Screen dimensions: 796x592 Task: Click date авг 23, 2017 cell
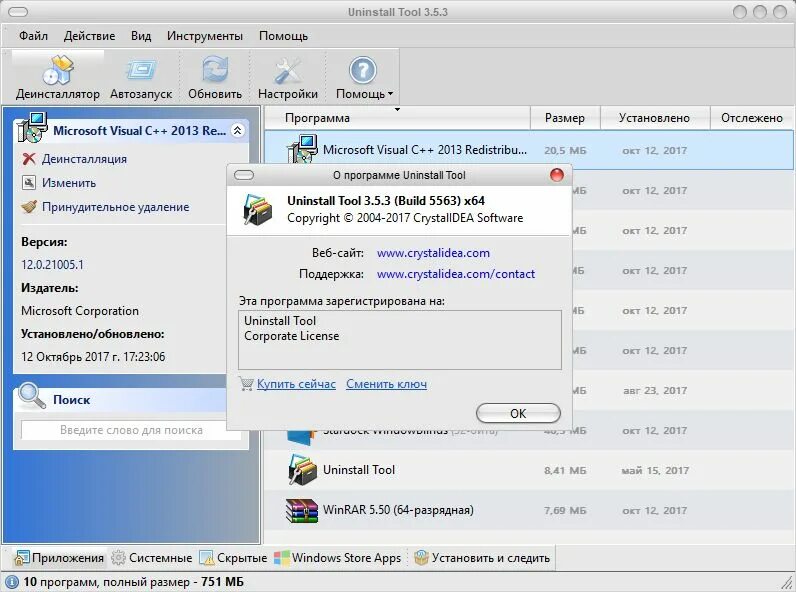655,390
